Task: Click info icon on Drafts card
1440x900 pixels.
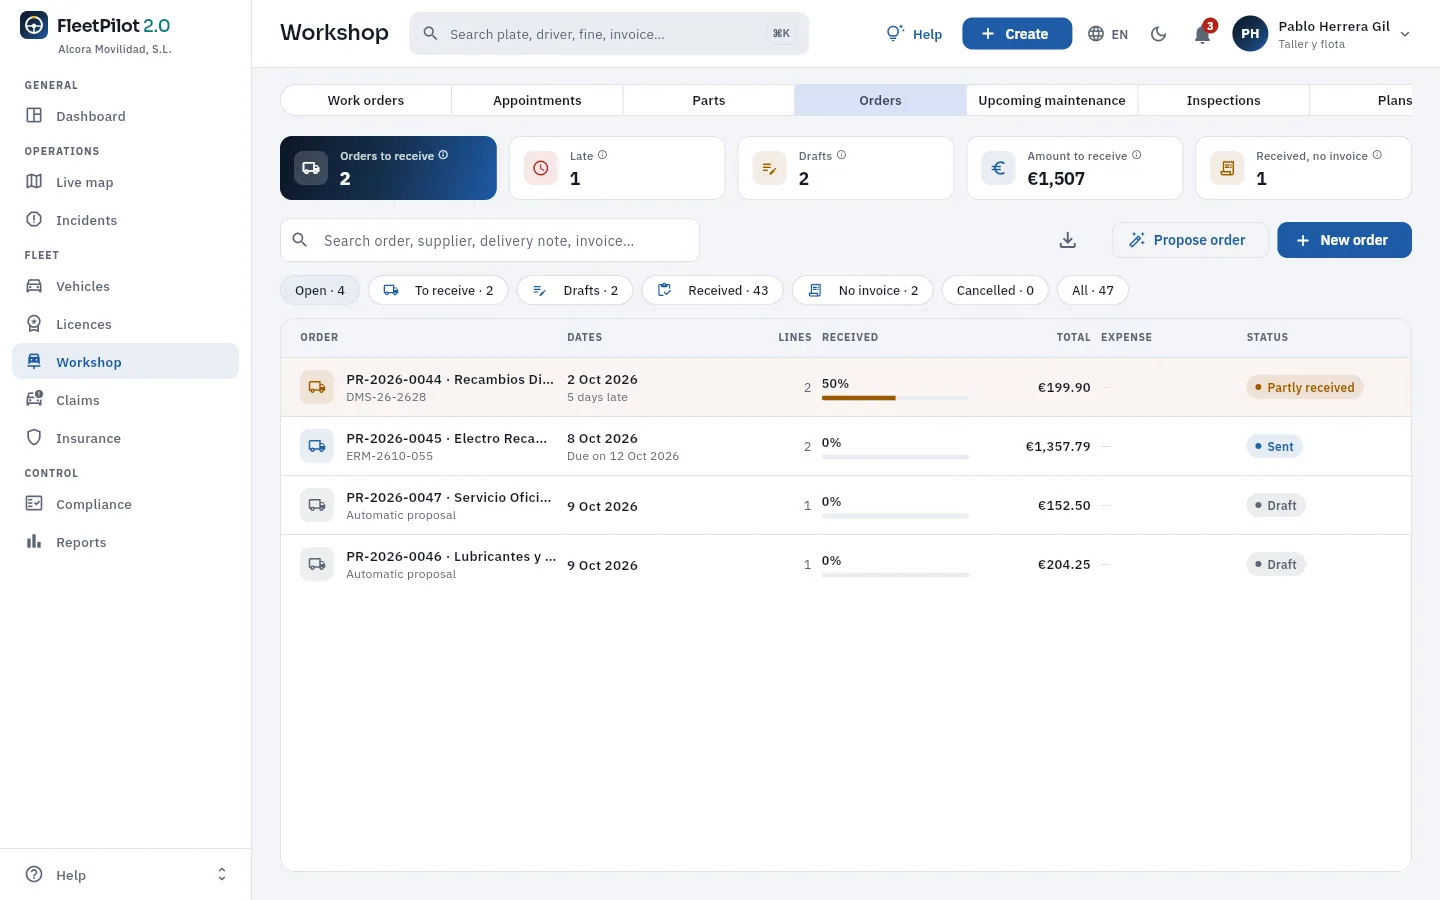Action: point(841,155)
